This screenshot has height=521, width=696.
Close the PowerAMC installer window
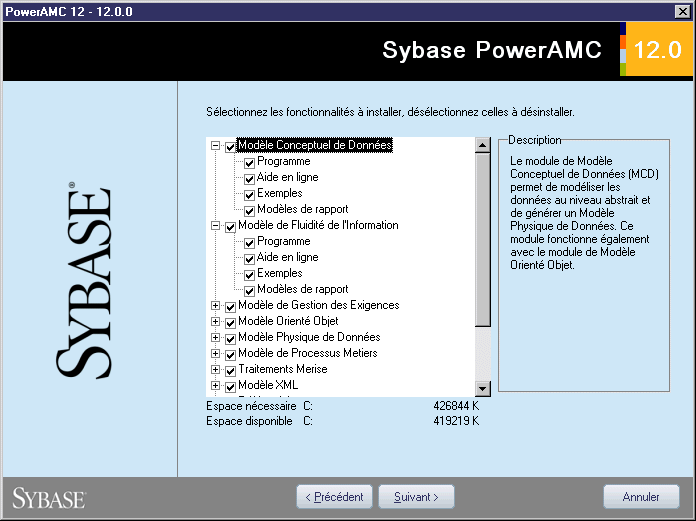(682, 12)
